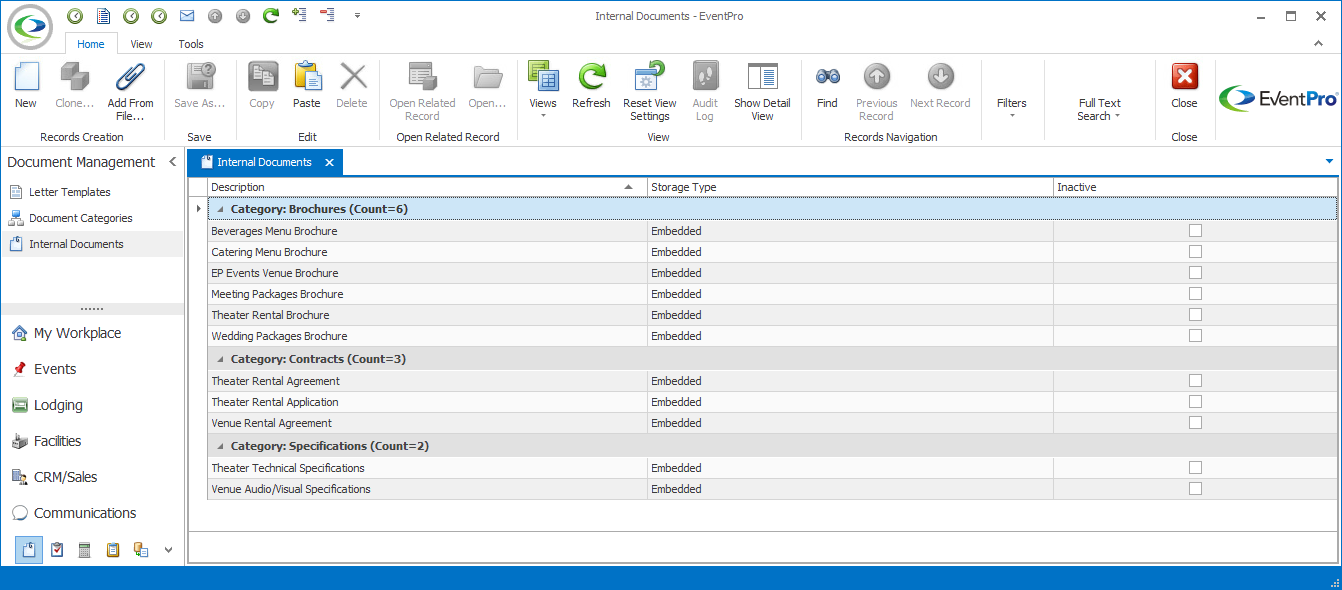Collapse the Category: Specifications group
Viewport: 1342px width, 590px height.
(220, 445)
